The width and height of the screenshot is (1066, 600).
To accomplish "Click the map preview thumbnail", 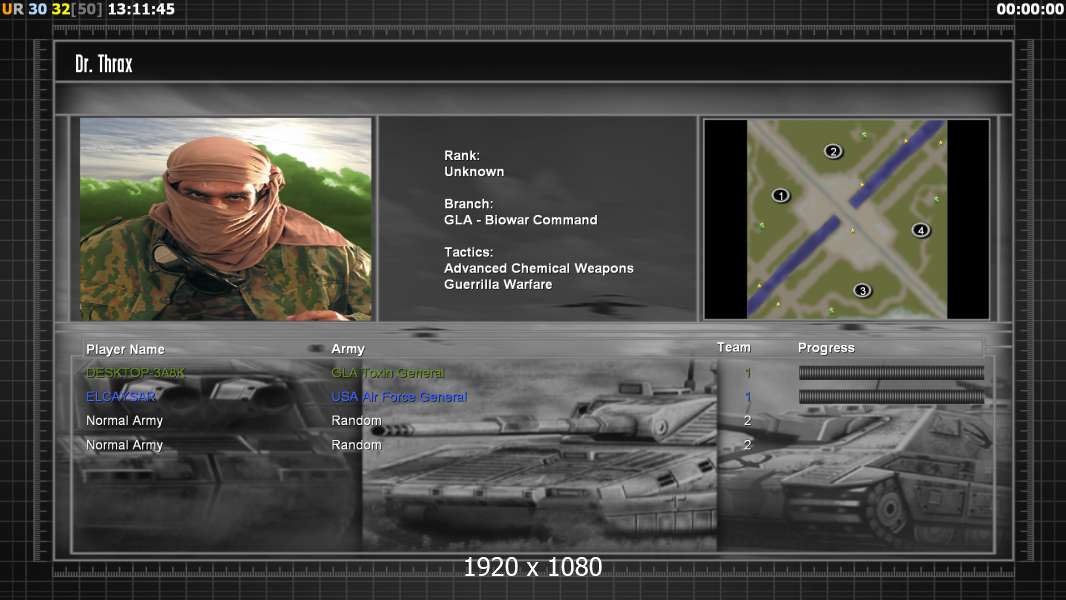I will click(846, 219).
